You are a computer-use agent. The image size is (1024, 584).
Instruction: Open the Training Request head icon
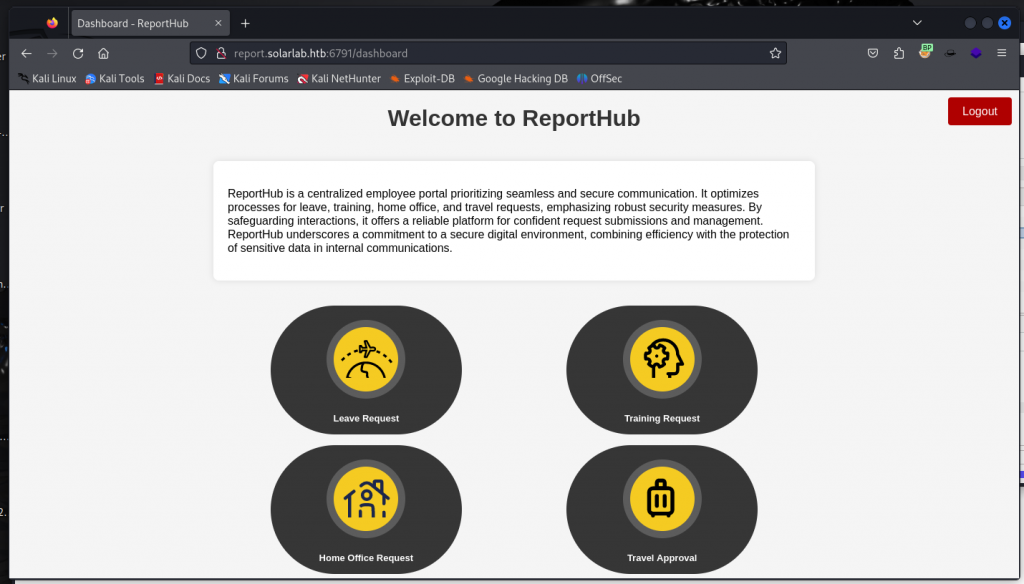click(x=662, y=359)
